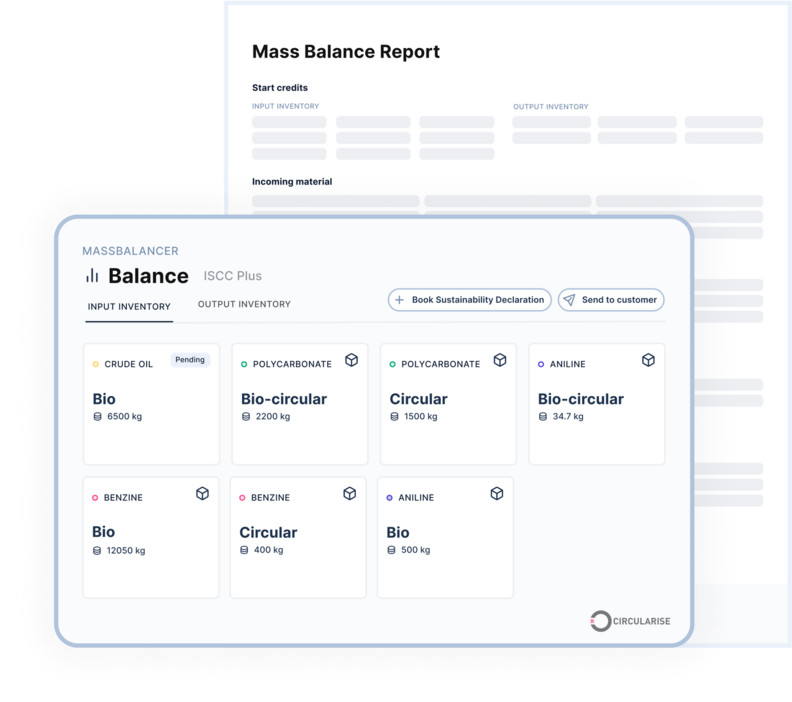
Task: Click the cube icon on Bio-circular Aniline card
Action: point(648,360)
